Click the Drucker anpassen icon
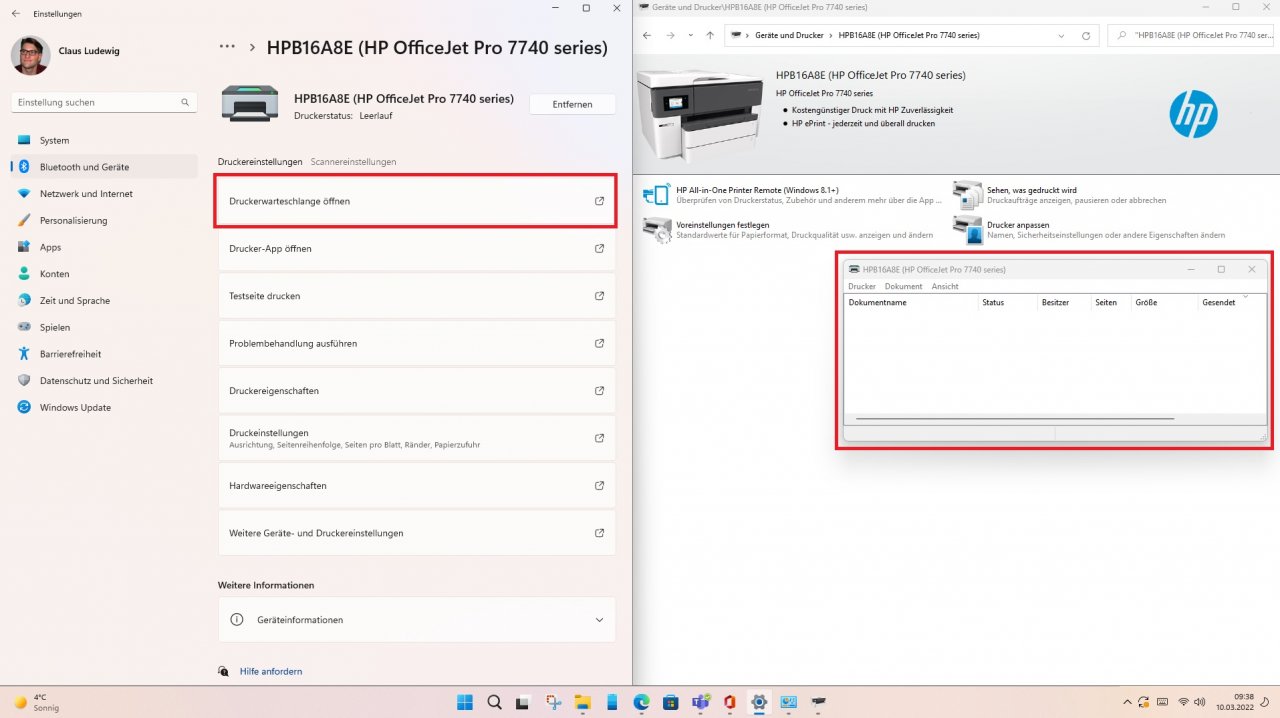 (x=968, y=230)
